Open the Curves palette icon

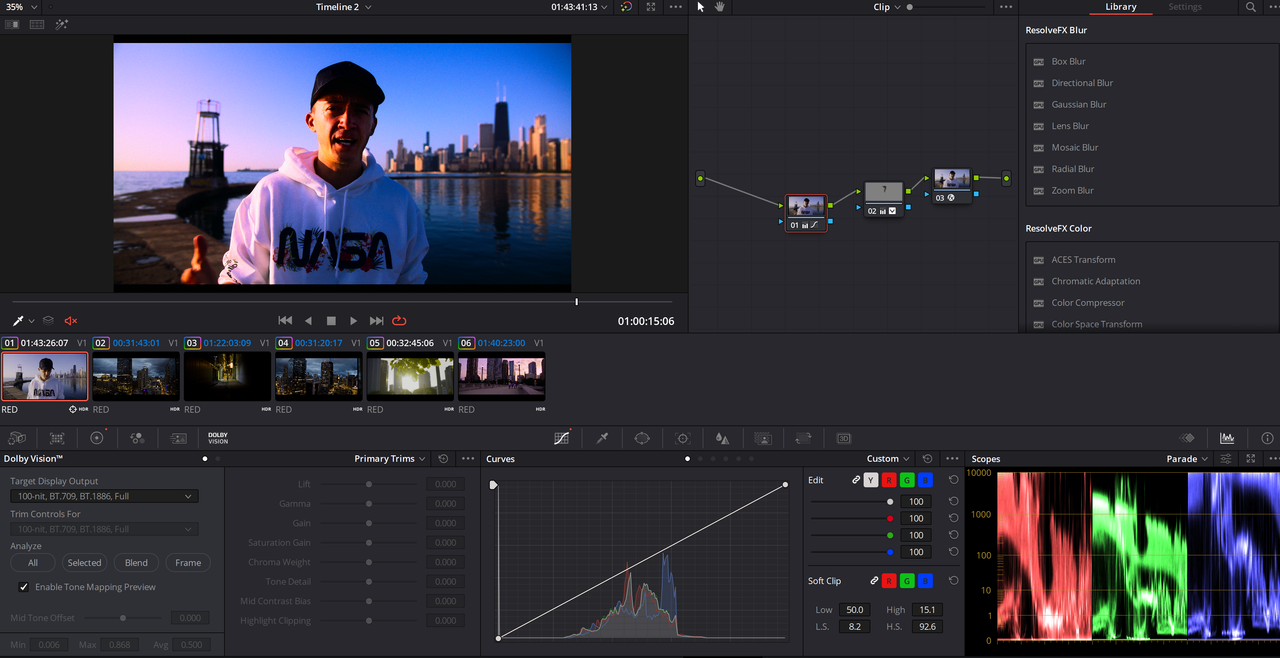[x=562, y=438]
